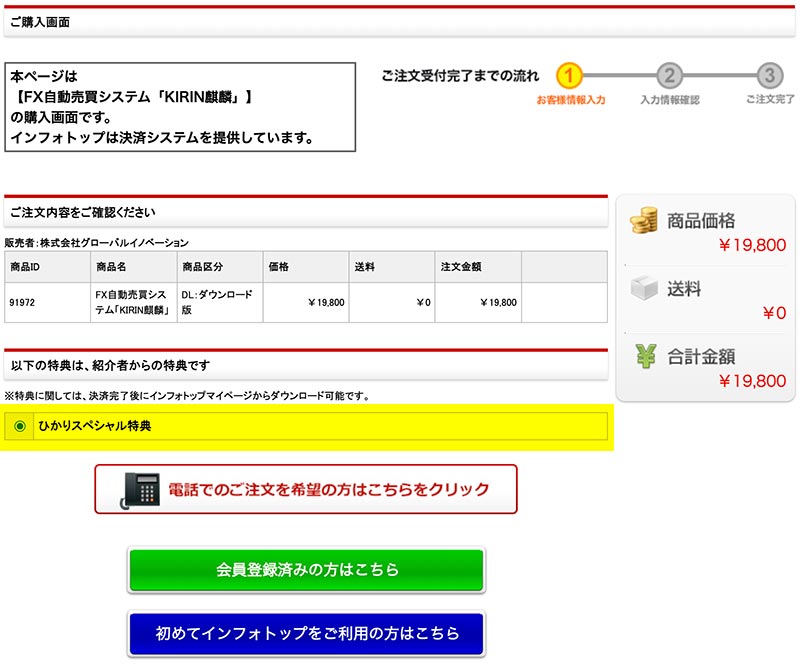Click the ご注文内容をご確認ください heading
Viewport: 800px width, 668px height.
[x=83, y=212]
